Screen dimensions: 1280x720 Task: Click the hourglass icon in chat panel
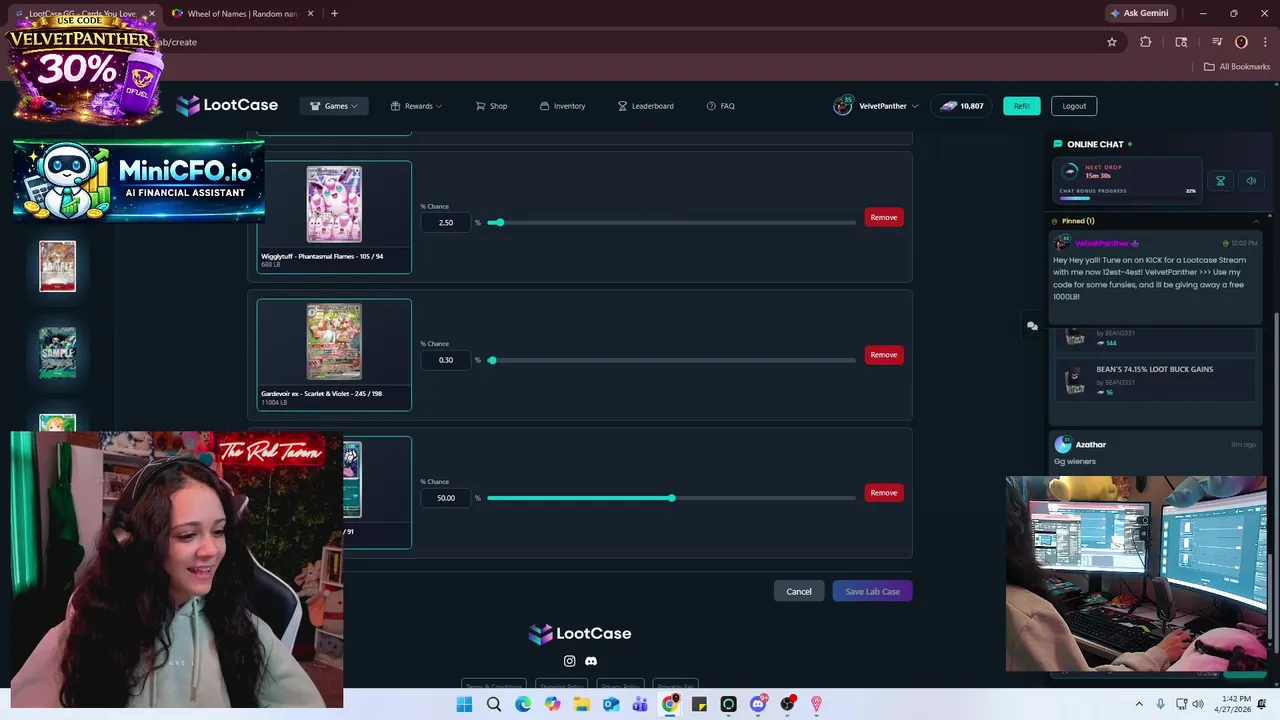[x=1220, y=181]
